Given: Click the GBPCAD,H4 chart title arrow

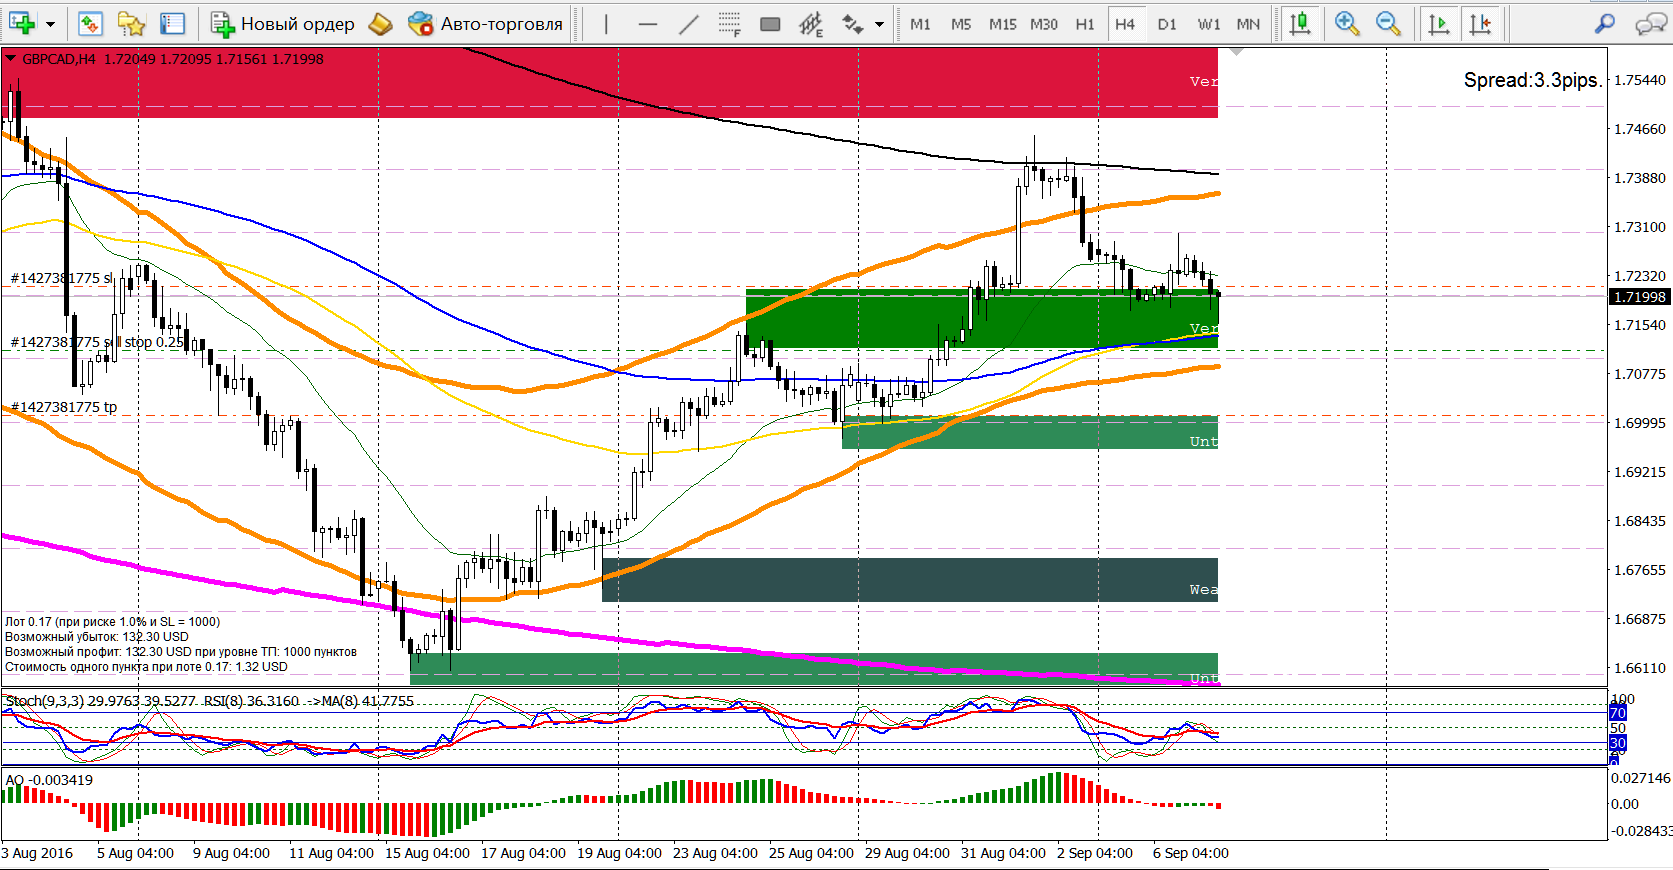Looking at the screenshot, I should pyautogui.click(x=11, y=59).
